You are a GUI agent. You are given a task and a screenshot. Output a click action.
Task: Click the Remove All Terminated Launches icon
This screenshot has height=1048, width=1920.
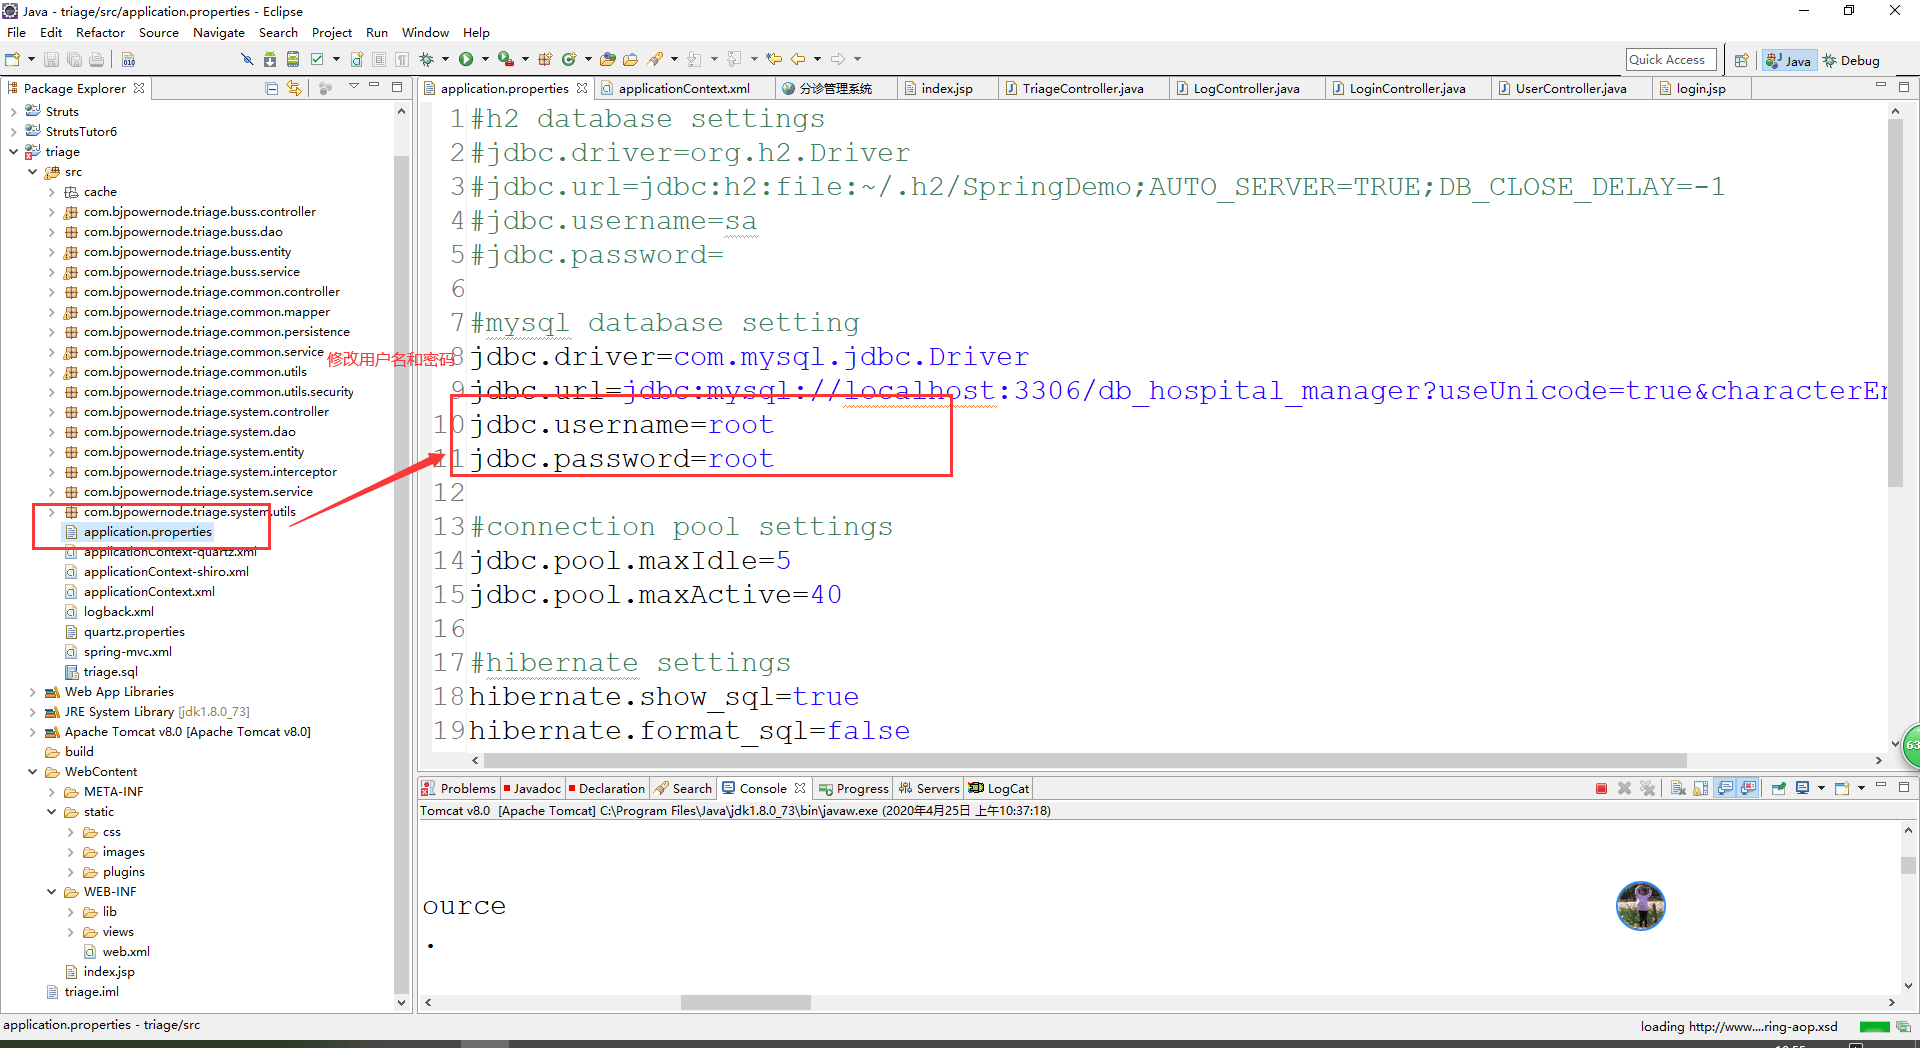[1647, 788]
